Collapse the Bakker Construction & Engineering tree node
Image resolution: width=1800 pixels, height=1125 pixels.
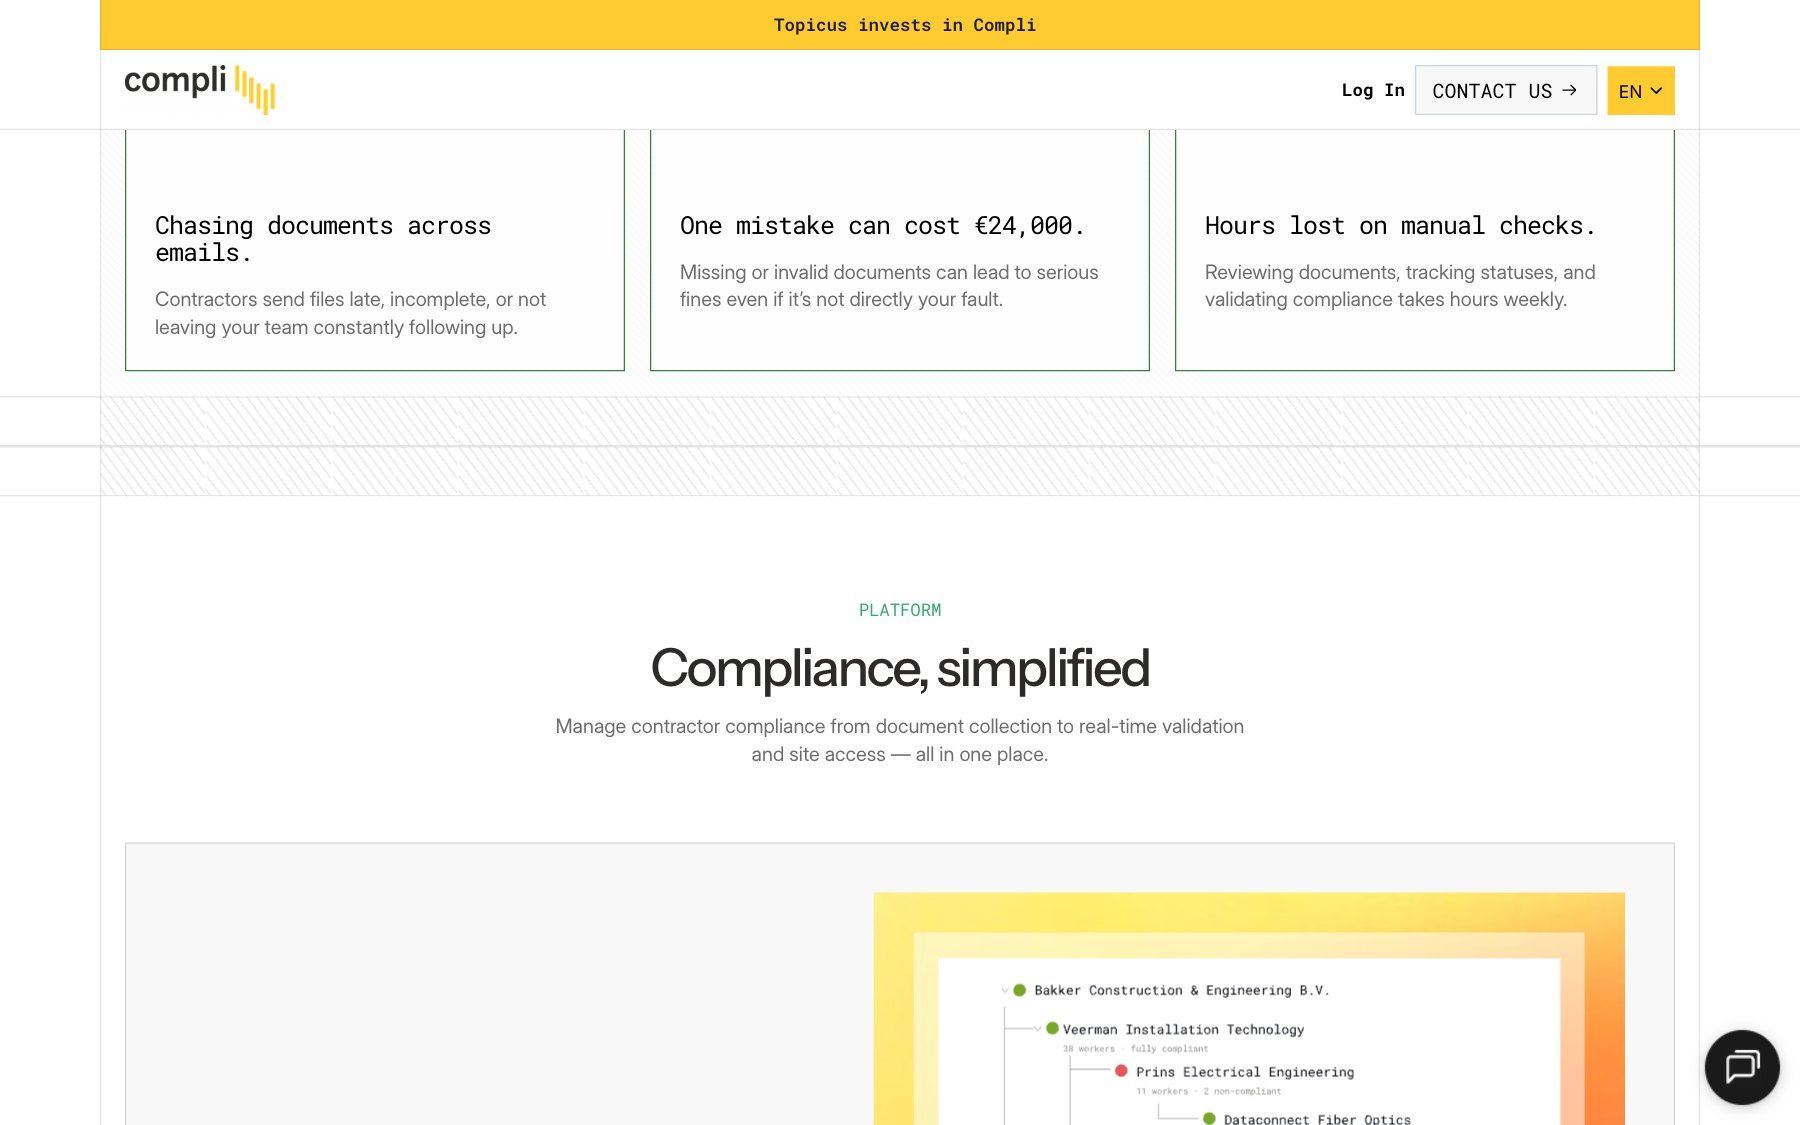point(1004,990)
